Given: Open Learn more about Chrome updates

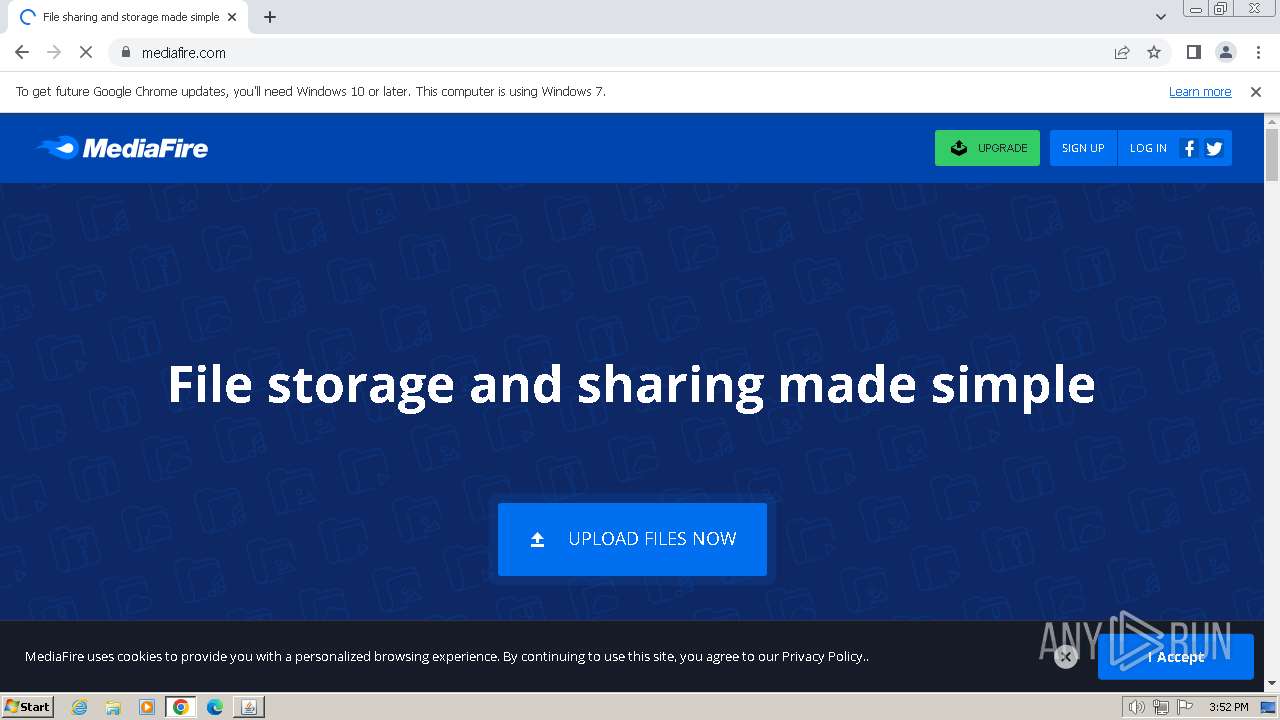Looking at the screenshot, I should (x=1200, y=91).
